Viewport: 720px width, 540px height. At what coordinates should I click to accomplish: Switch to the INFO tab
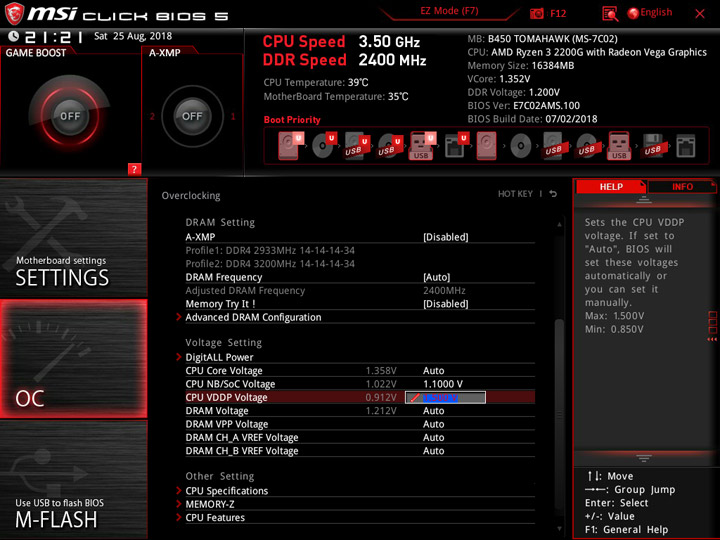tap(682, 186)
